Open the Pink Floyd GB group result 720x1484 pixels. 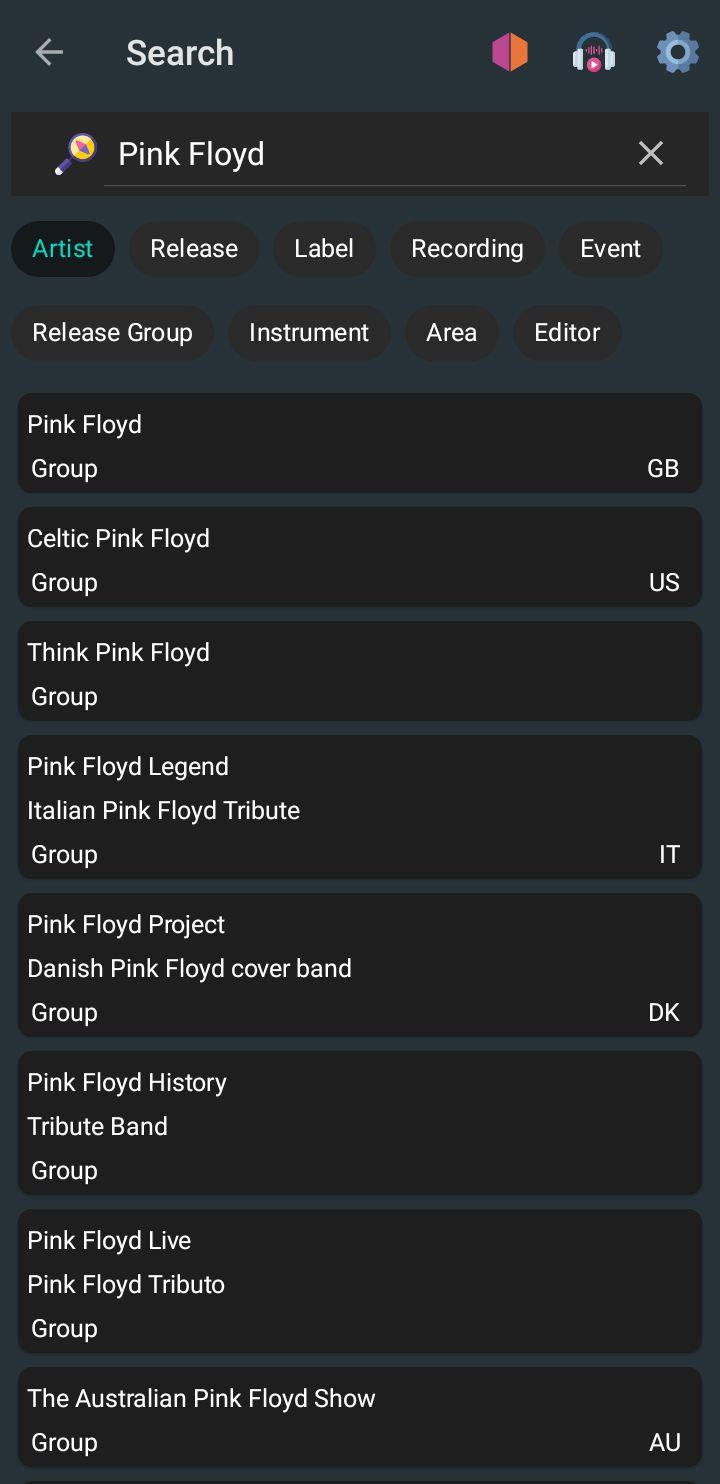pos(359,444)
